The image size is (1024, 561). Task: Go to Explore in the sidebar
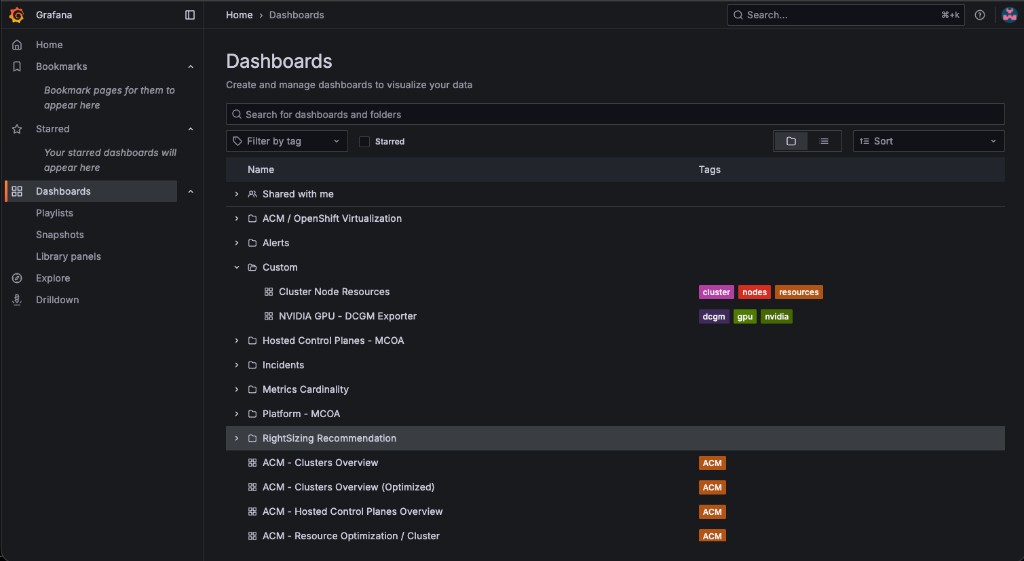tap(53, 278)
